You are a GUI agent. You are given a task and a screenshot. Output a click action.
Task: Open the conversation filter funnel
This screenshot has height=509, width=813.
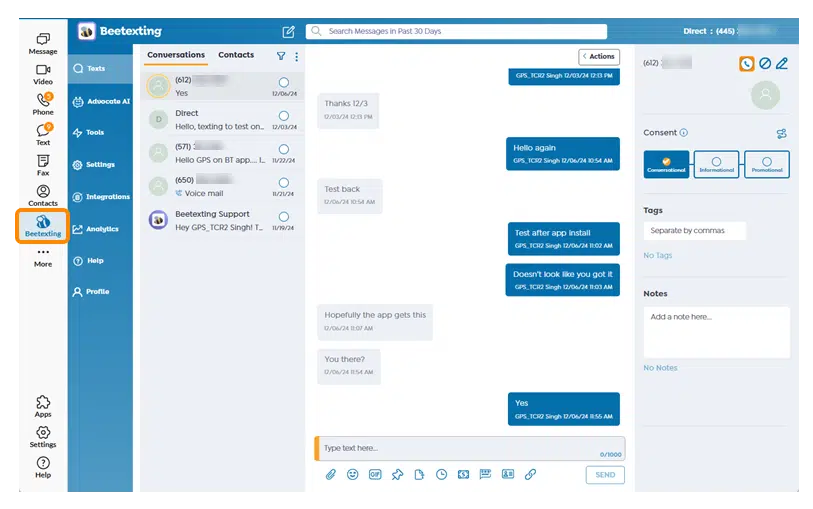281,56
